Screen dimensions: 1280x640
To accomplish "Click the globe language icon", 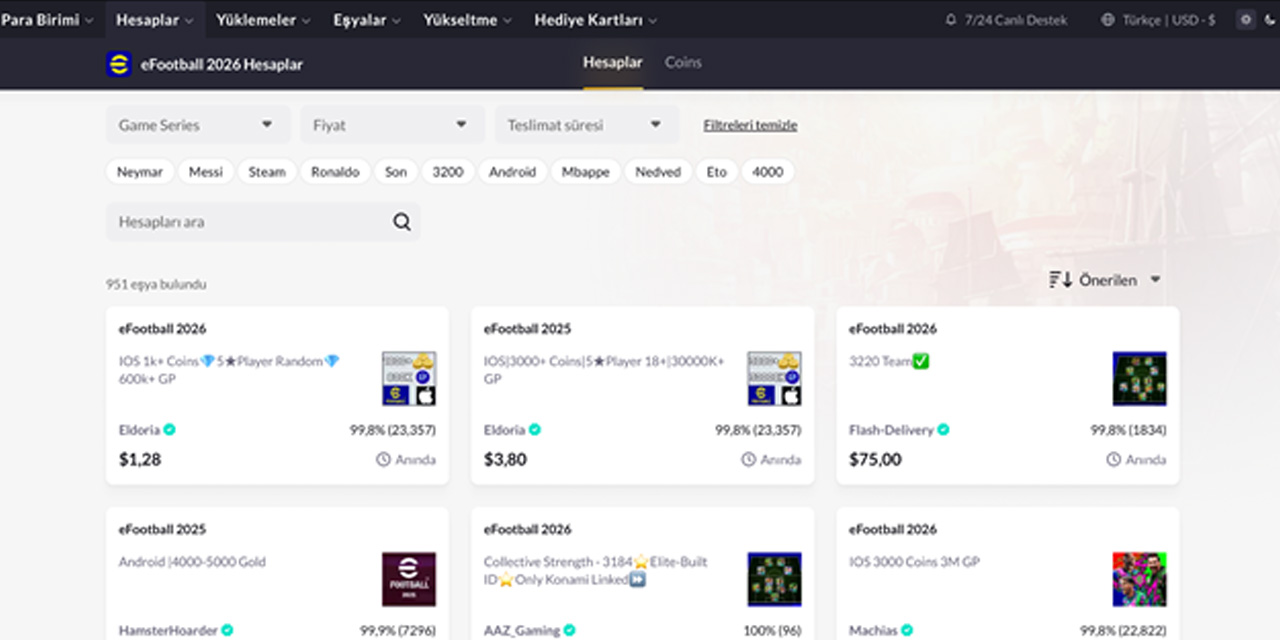I will click(x=1107, y=20).
